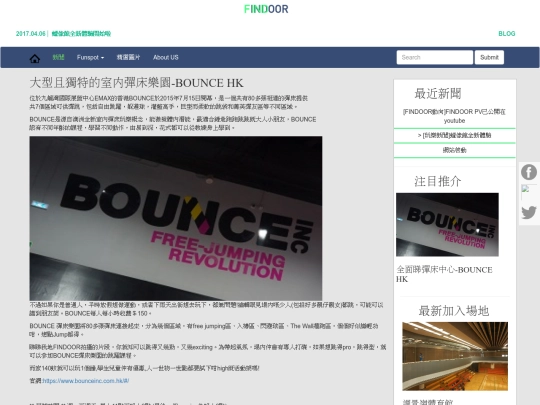The image size is (540, 405).
Task: Click the featured BOUNCE thumbnail in sidebar
Action: (x=447, y=225)
